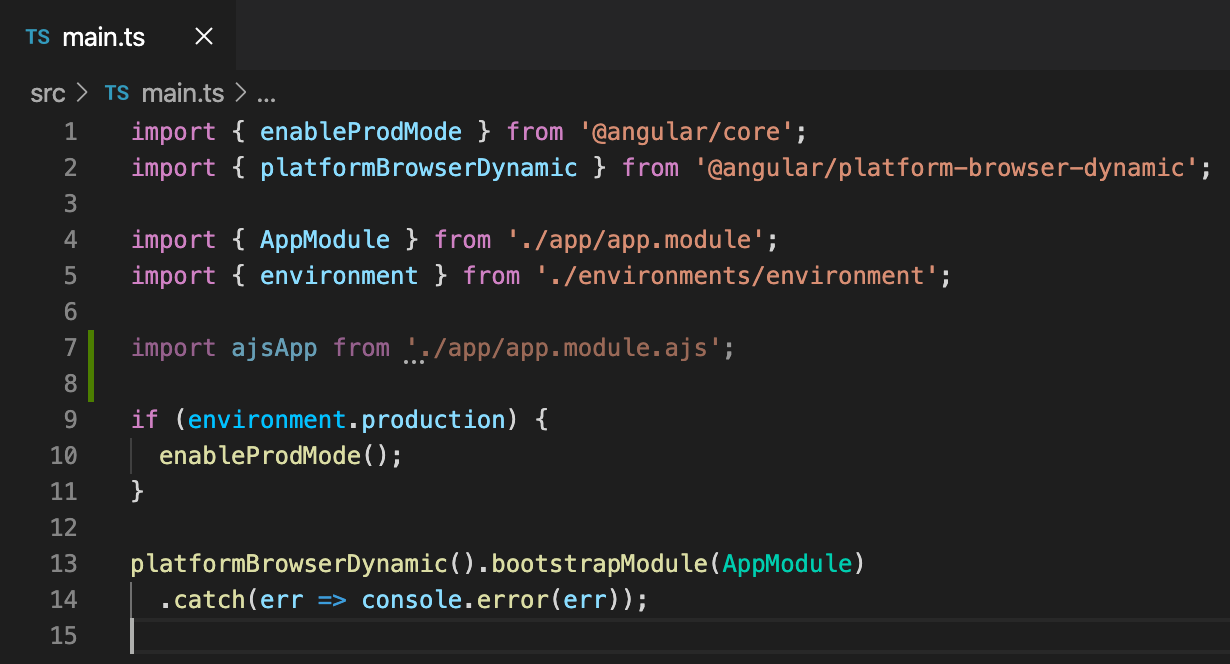Click line number 1 in the gutter
Screen dimensions: 1230x664
(70, 132)
